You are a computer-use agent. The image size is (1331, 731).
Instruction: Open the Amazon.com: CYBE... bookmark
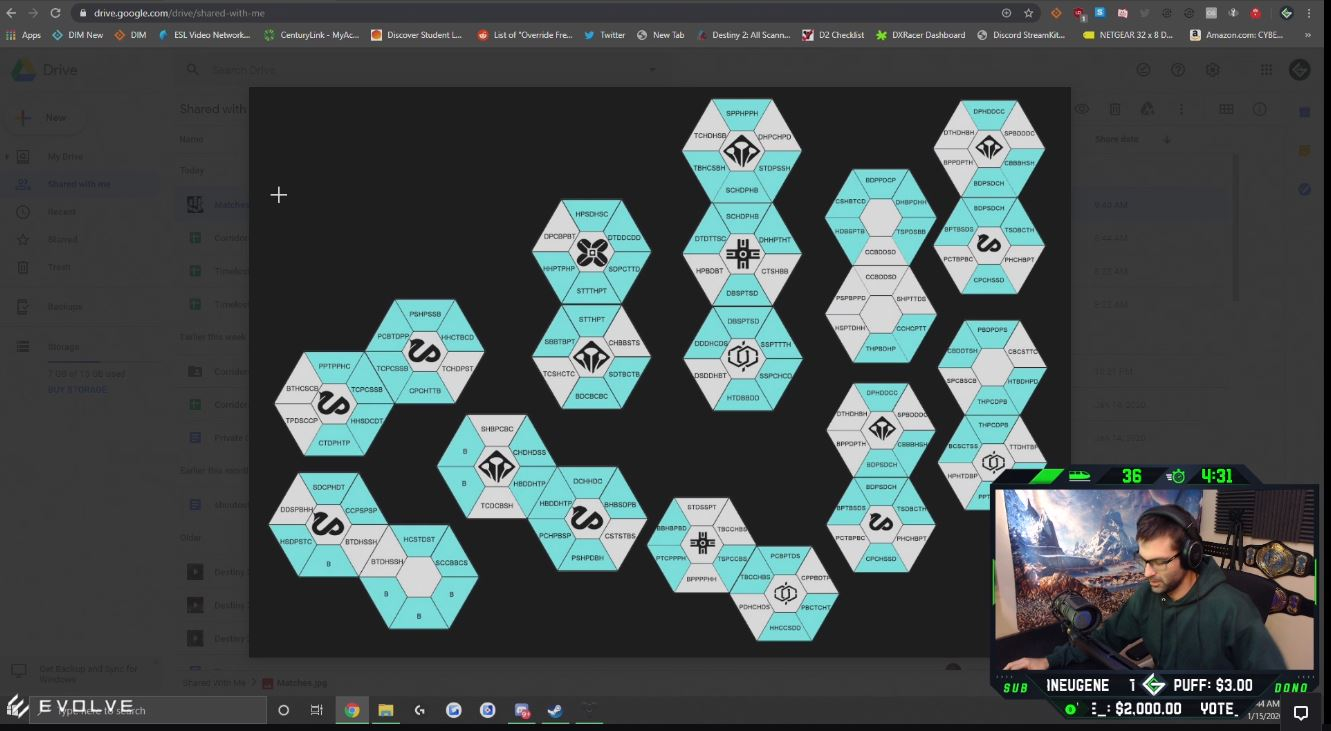tap(1236, 35)
